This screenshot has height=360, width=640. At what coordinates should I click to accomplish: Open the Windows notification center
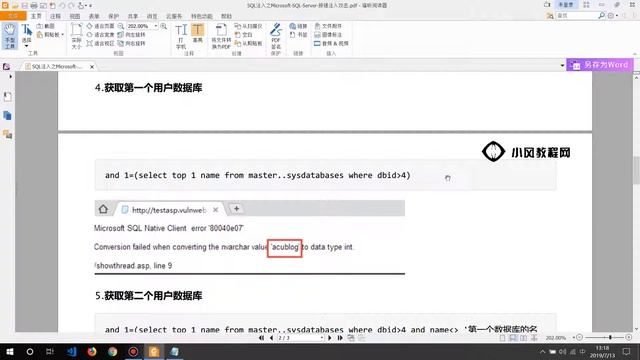pyautogui.click(x=627, y=351)
